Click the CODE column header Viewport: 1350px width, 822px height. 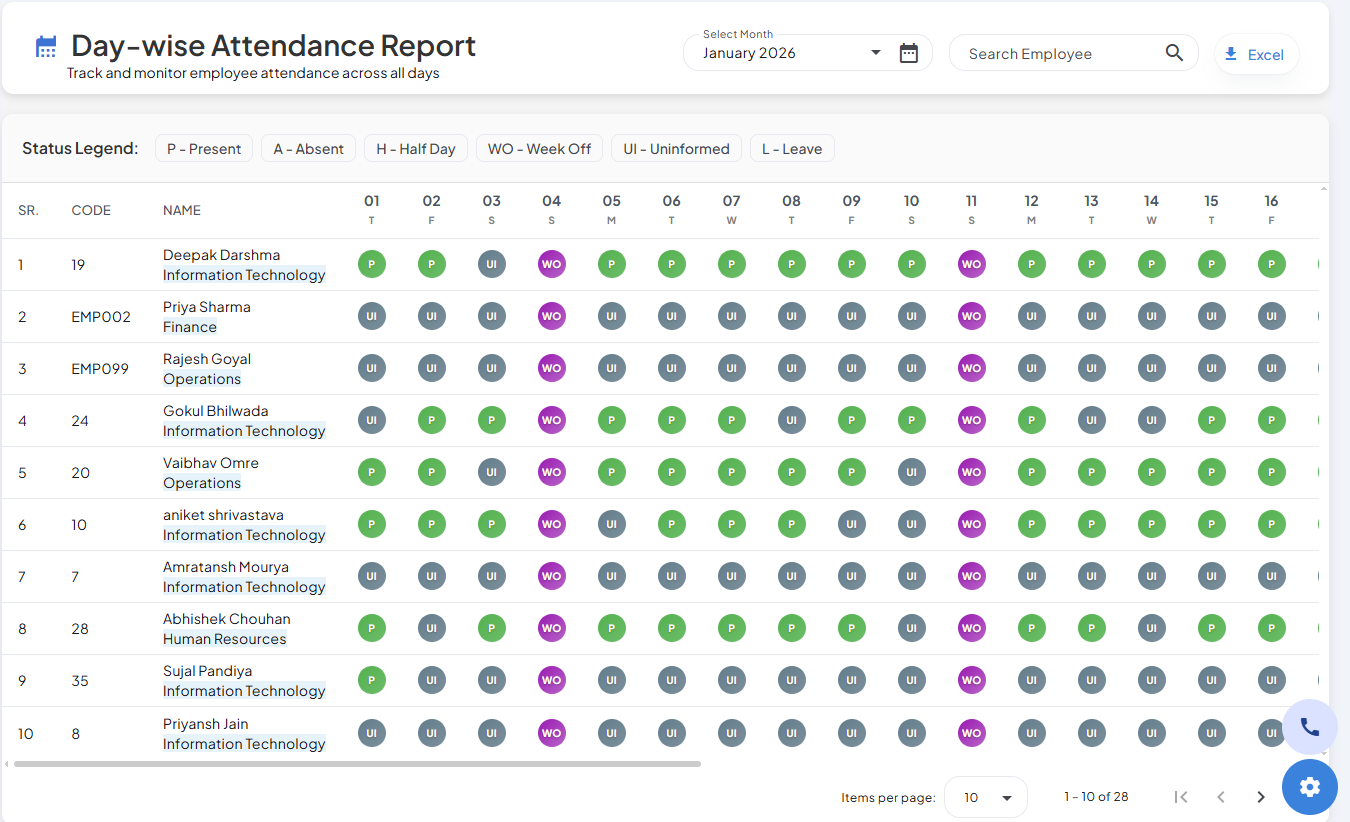tap(91, 210)
